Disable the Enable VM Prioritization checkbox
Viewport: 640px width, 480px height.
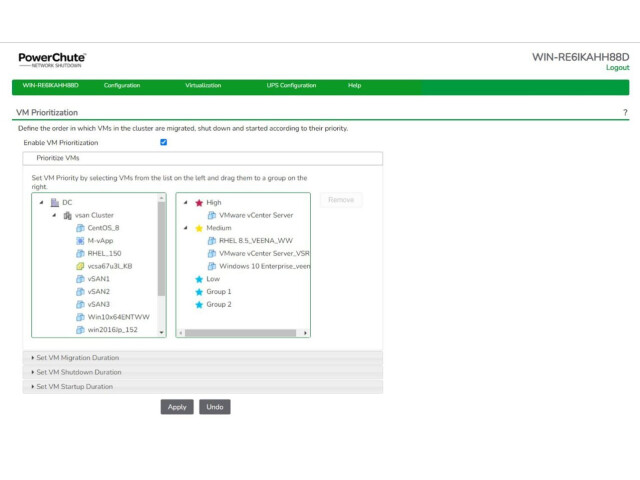tap(164, 142)
